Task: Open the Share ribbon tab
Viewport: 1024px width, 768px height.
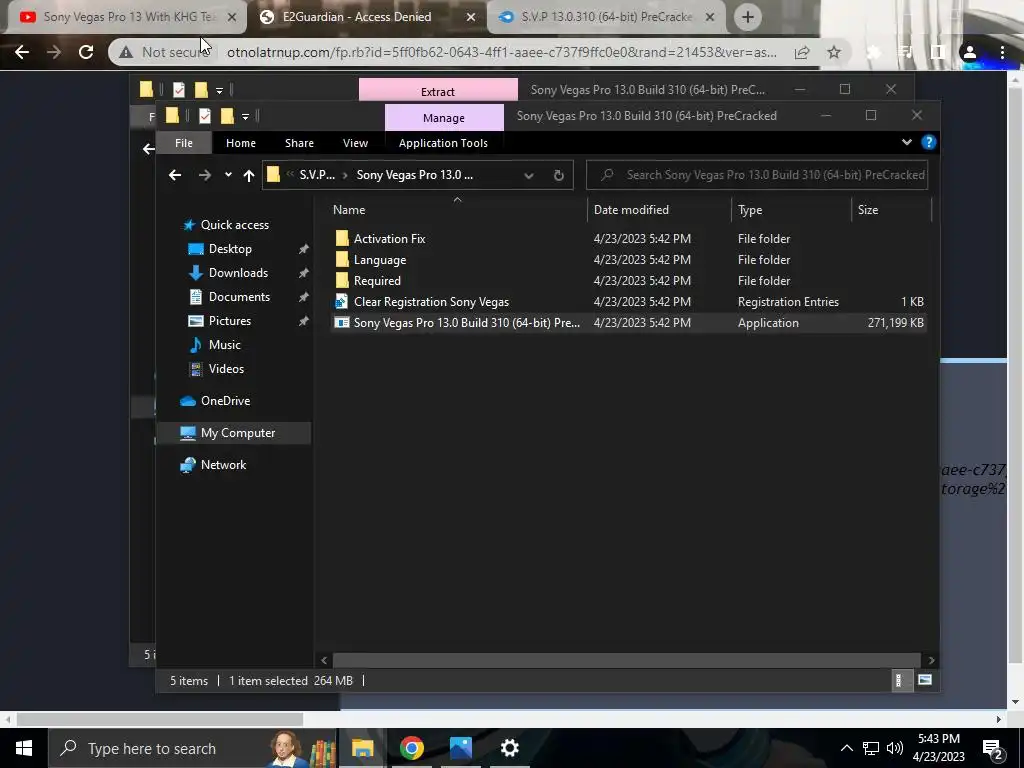Action: coord(299,143)
